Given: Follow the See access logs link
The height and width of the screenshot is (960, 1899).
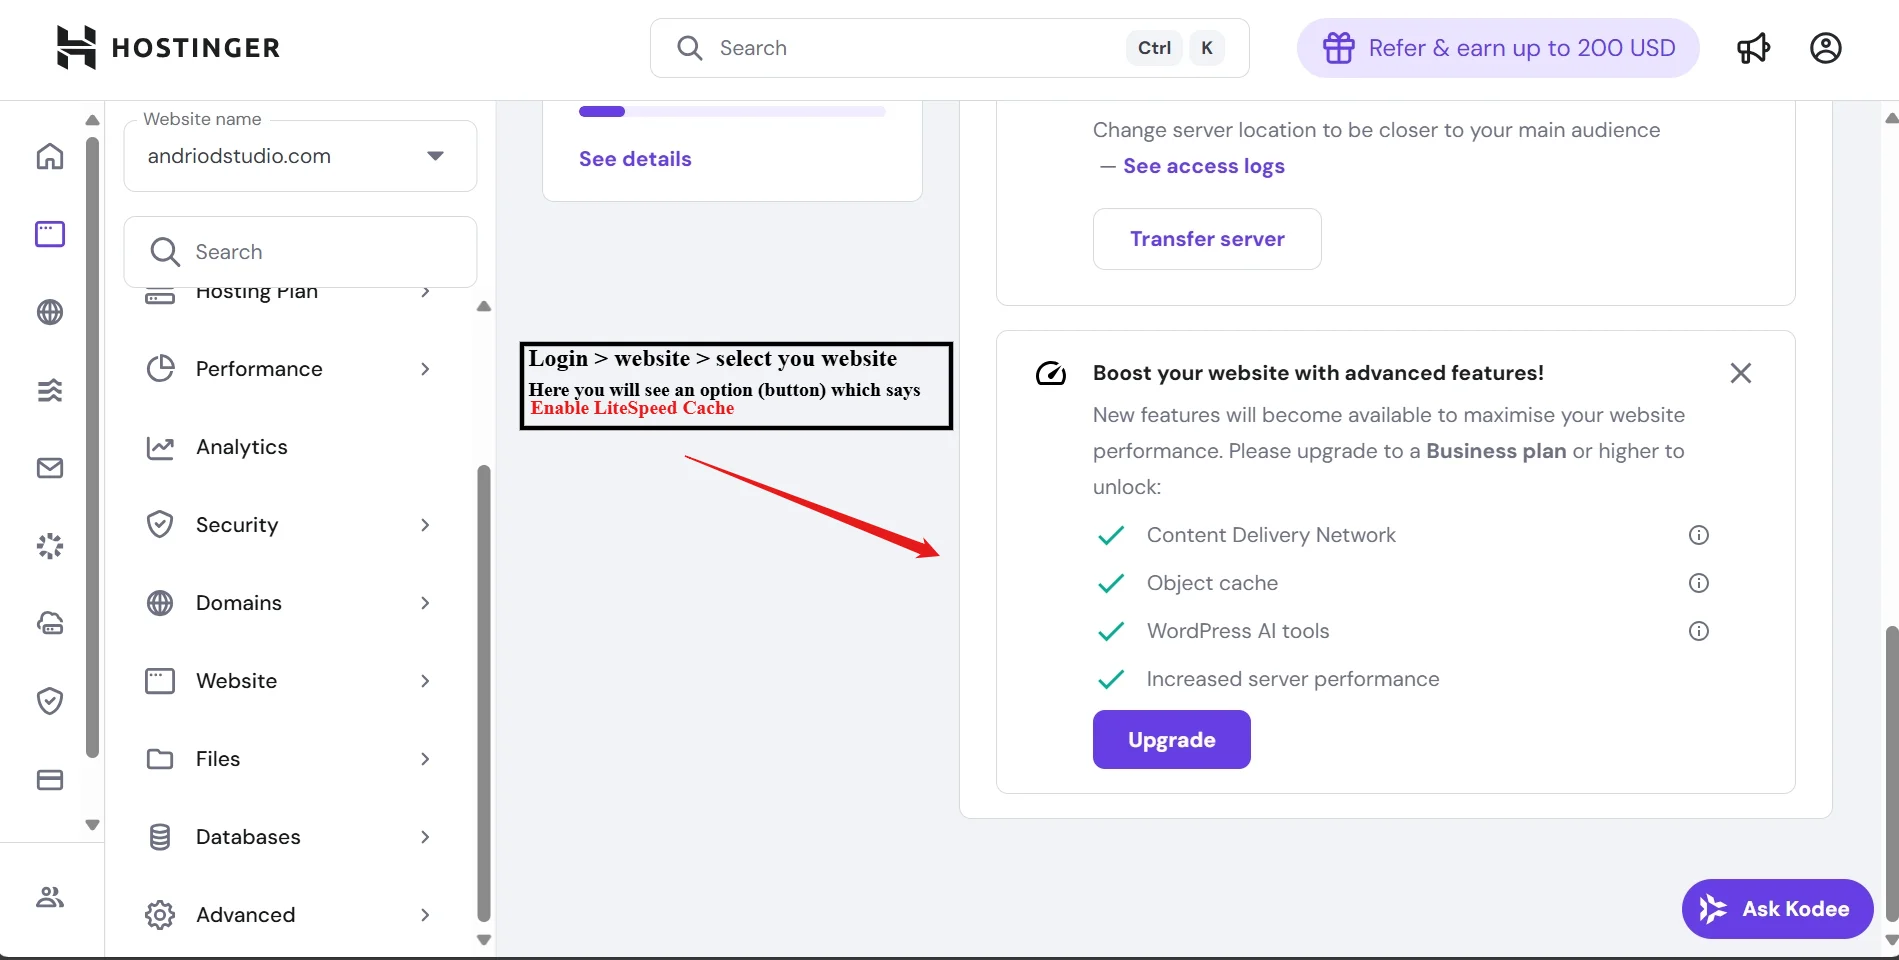Looking at the screenshot, I should 1203,166.
